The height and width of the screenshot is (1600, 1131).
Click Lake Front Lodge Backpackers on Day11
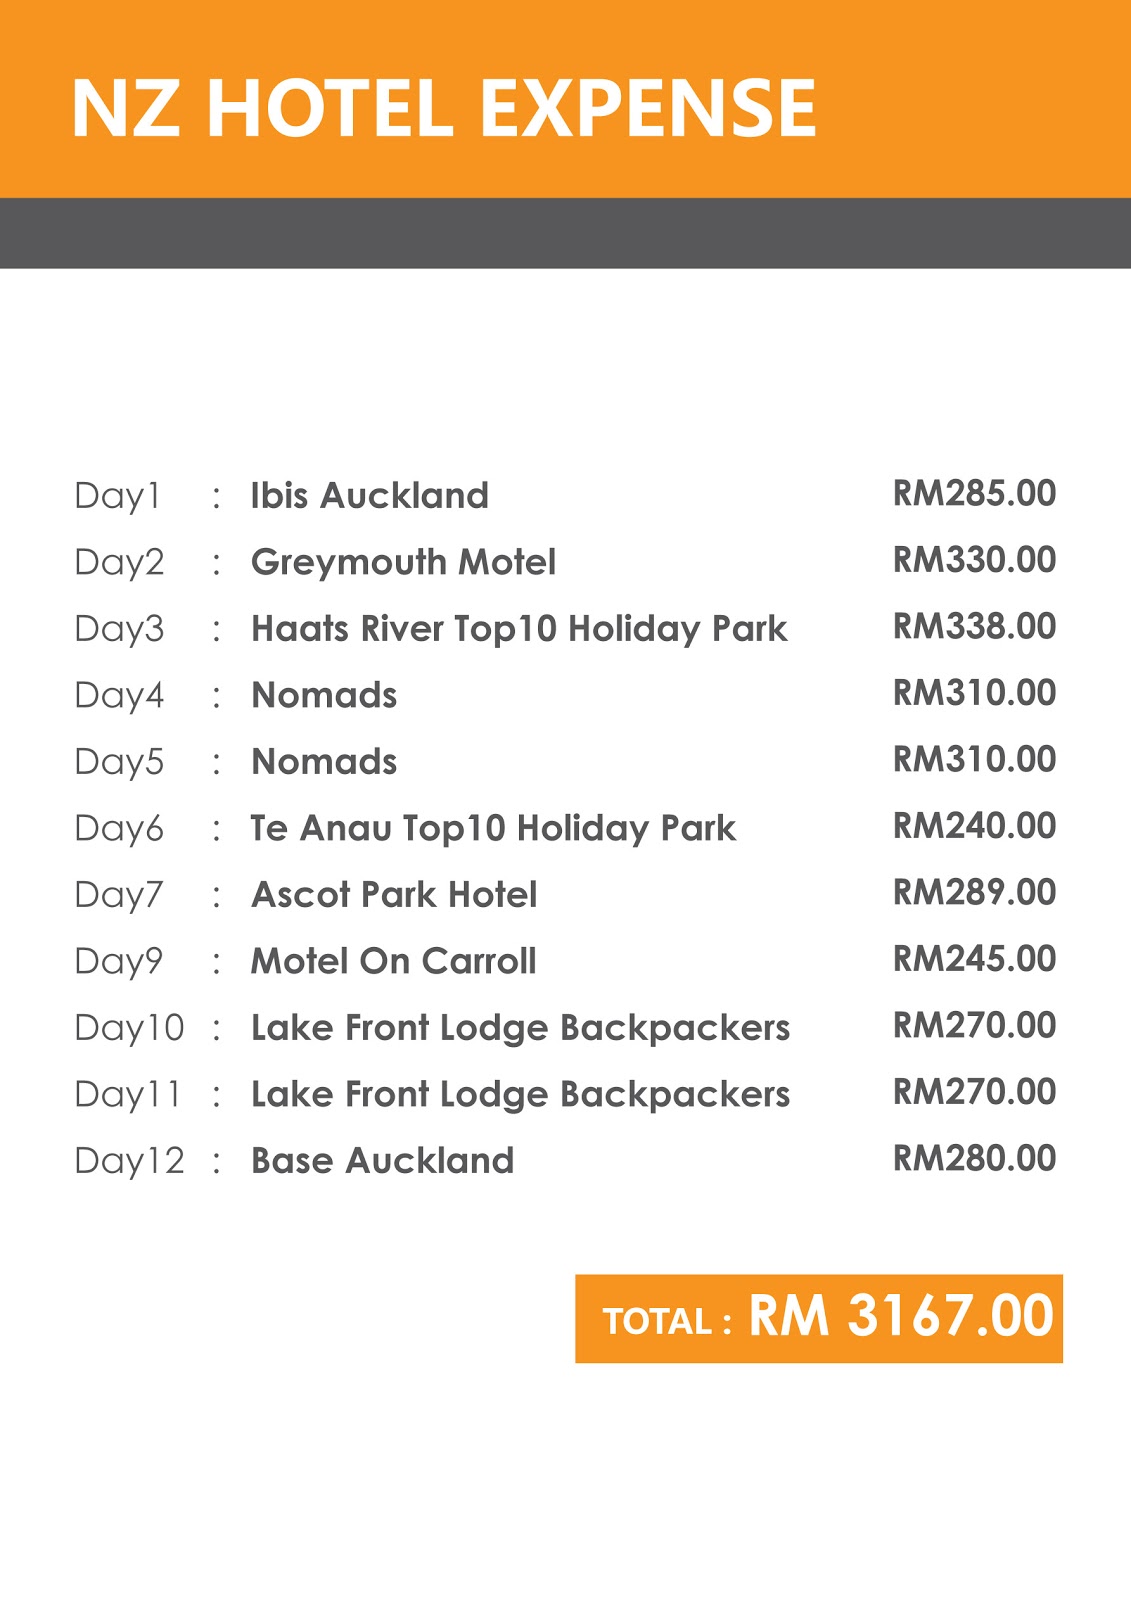tap(520, 1095)
